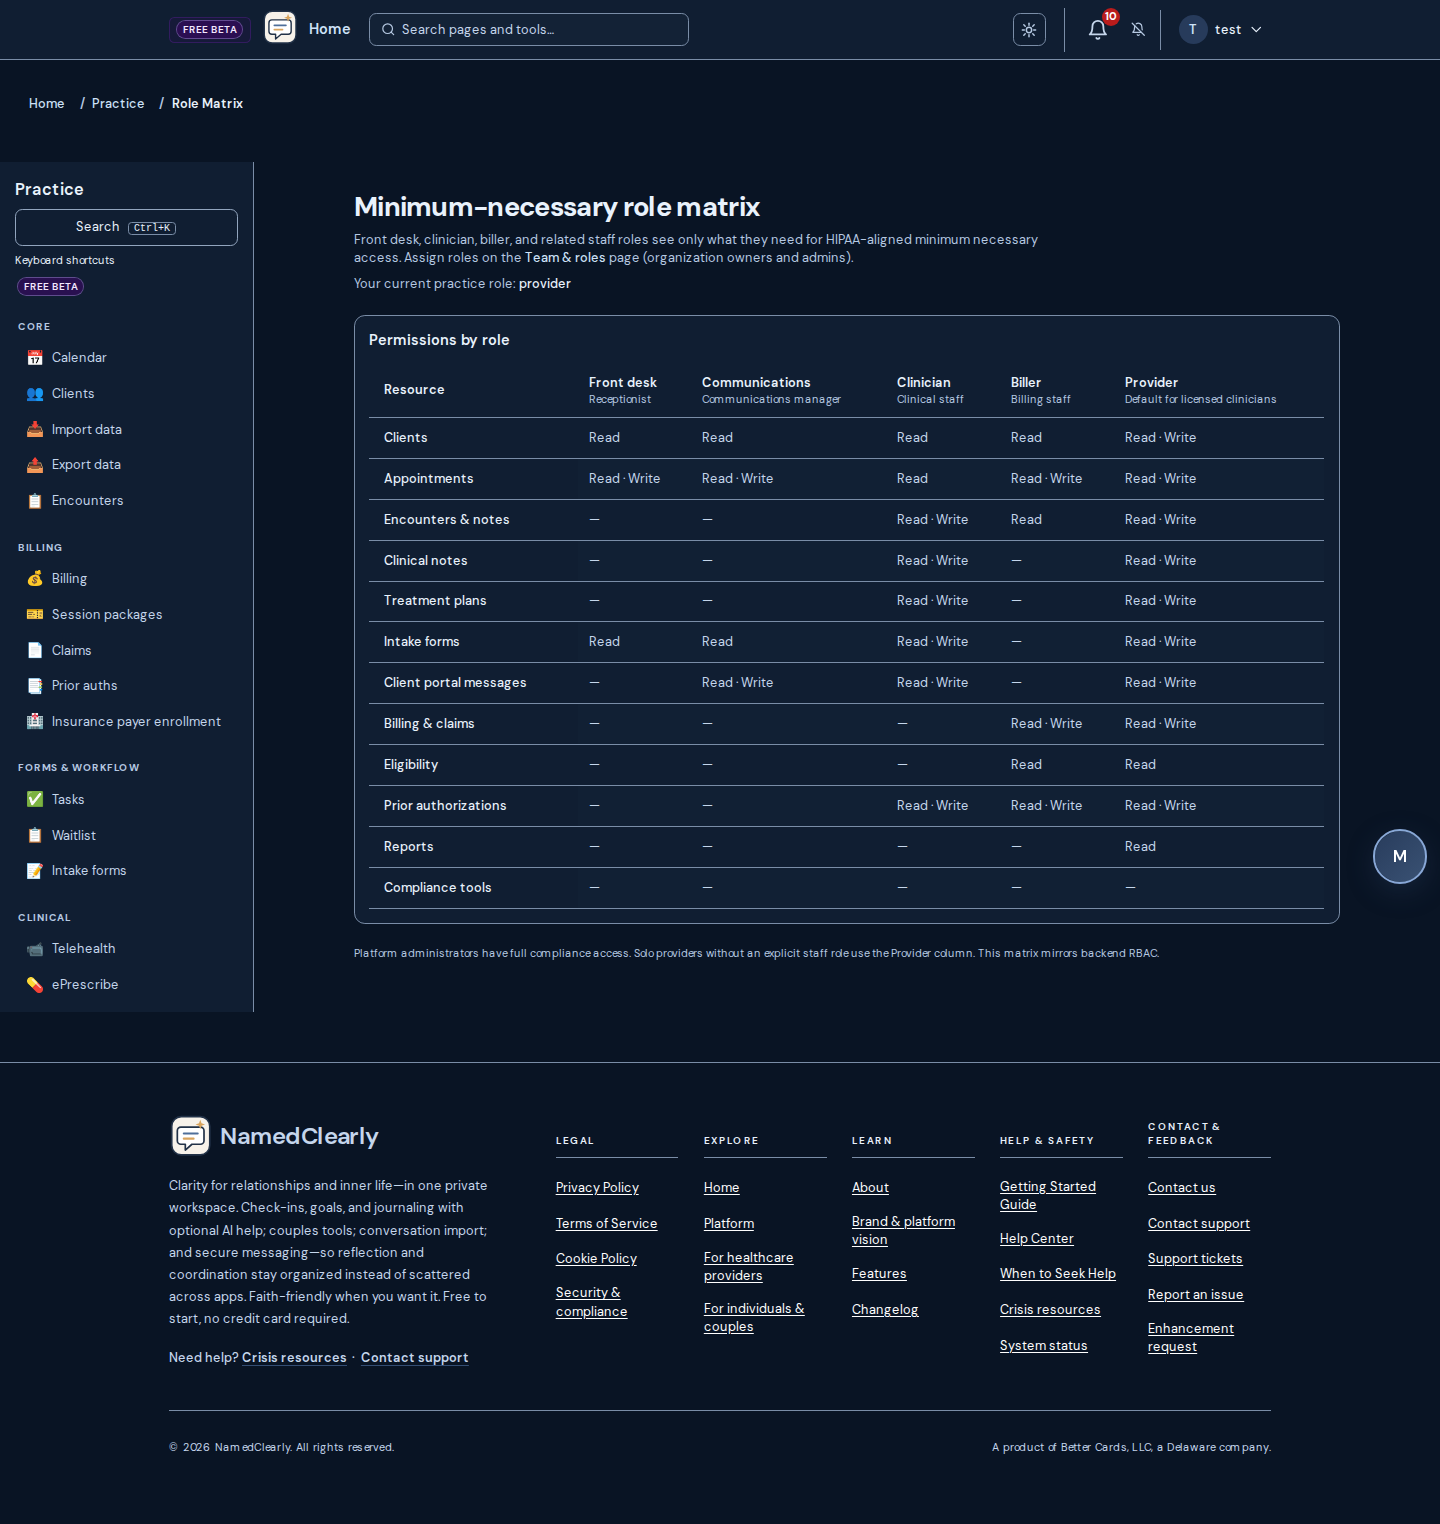The height and width of the screenshot is (1524, 1440).
Task: Click the Compliance tools row label
Action: 437,888
